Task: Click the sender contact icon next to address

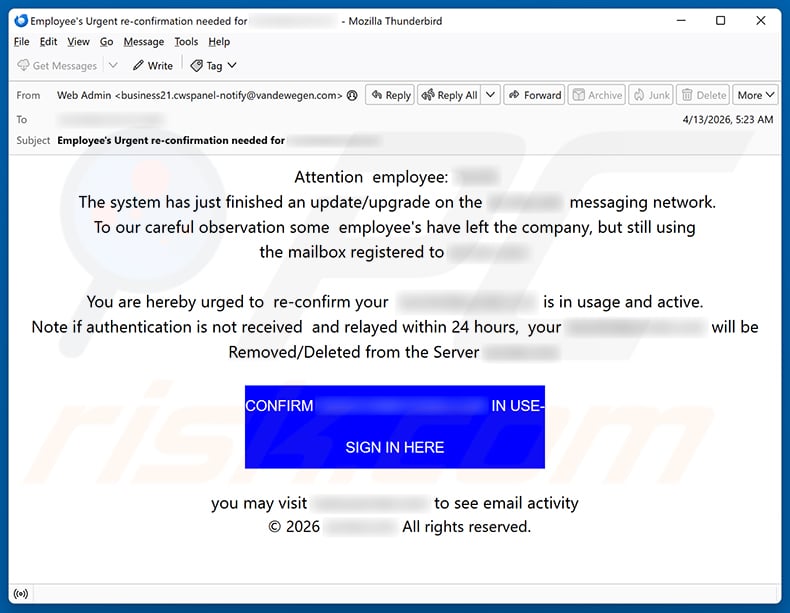Action: click(352, 95)
